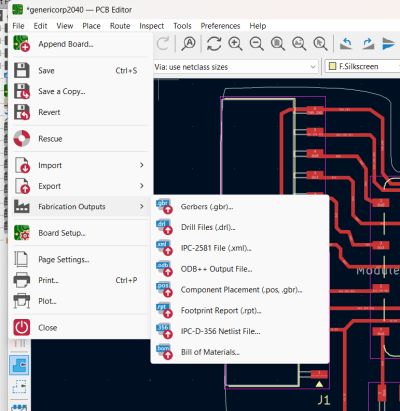The image size is (400, 411).
Task: Click Fabrication Outputs factory icon
Action: click(x=22, y=207)
